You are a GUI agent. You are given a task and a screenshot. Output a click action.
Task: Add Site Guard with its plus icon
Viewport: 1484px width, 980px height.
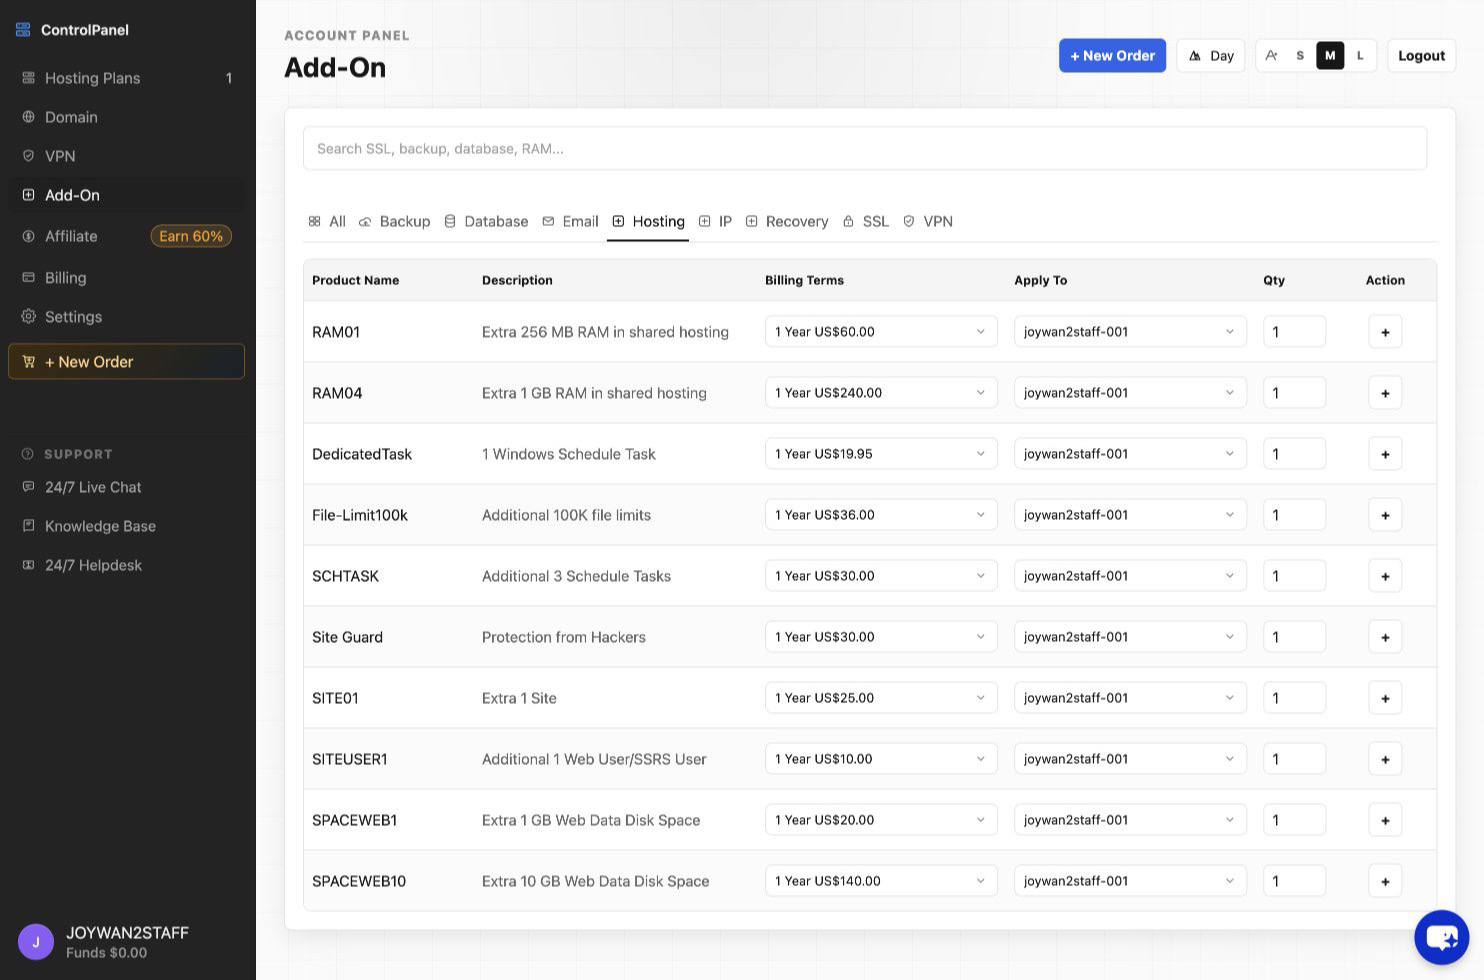point(1385,637)
